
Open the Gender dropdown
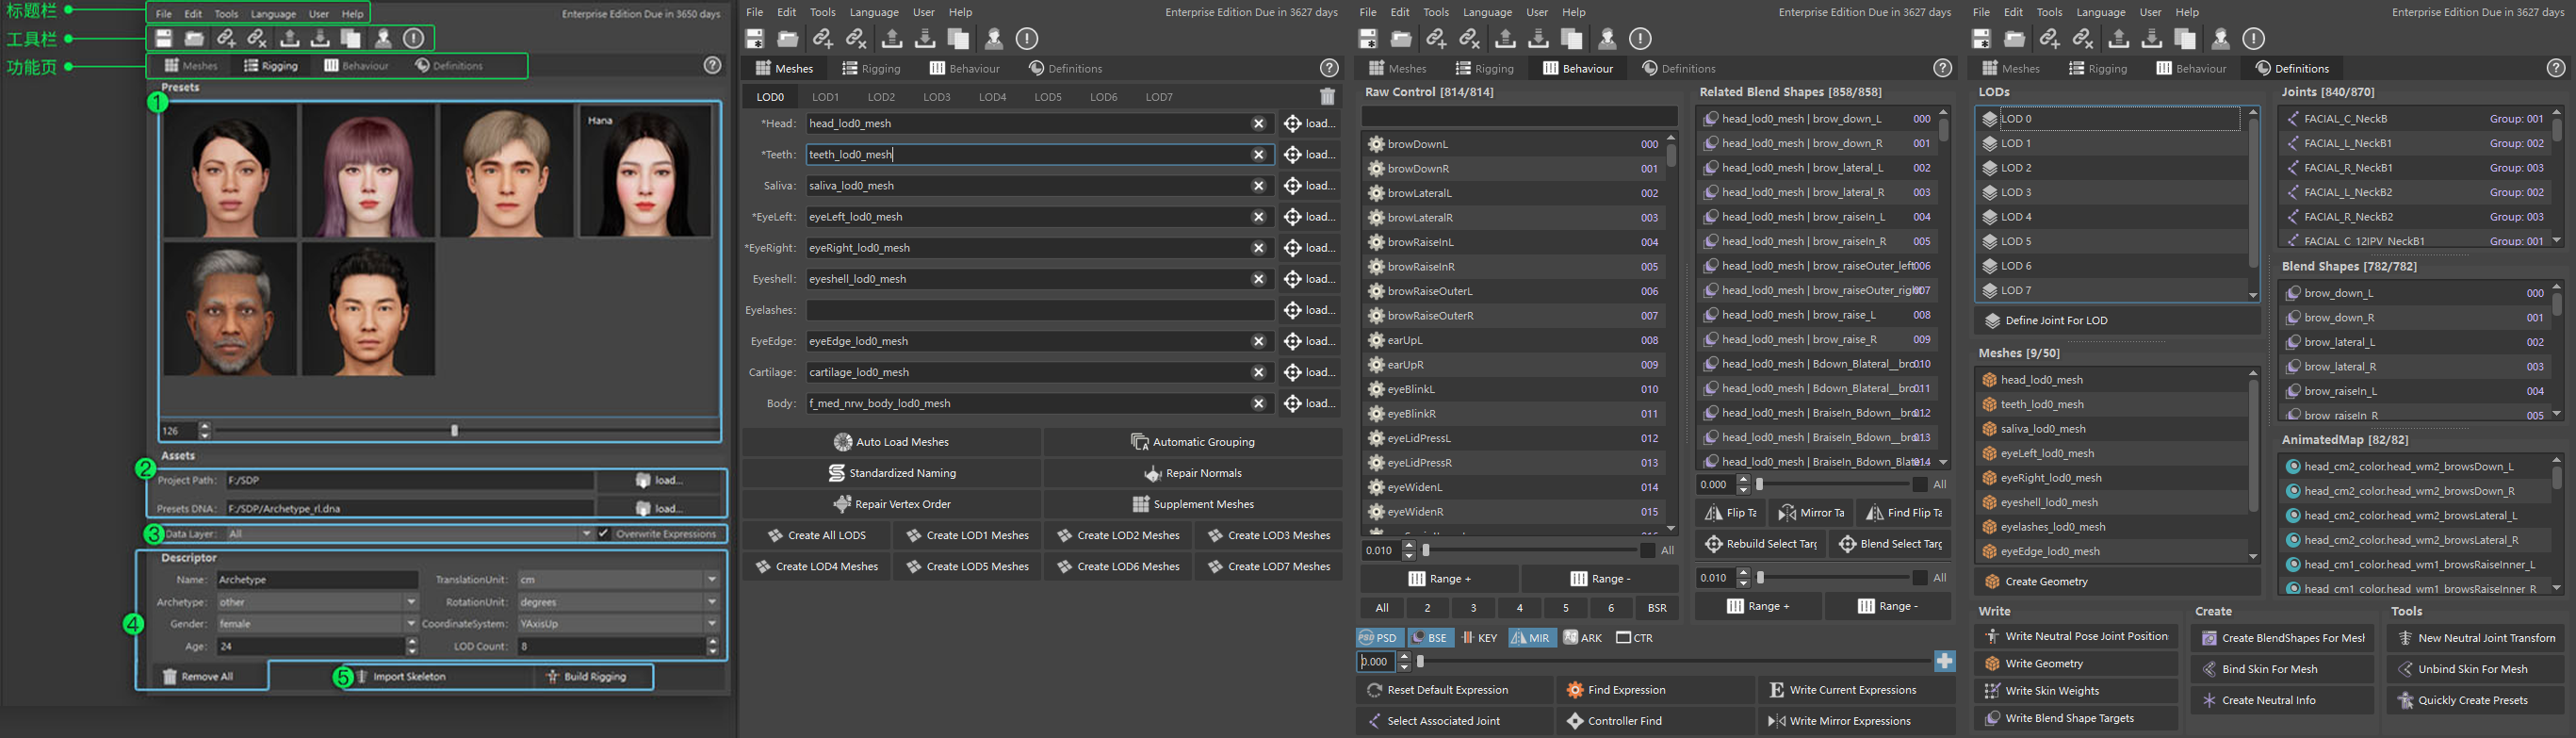[410, 624]
